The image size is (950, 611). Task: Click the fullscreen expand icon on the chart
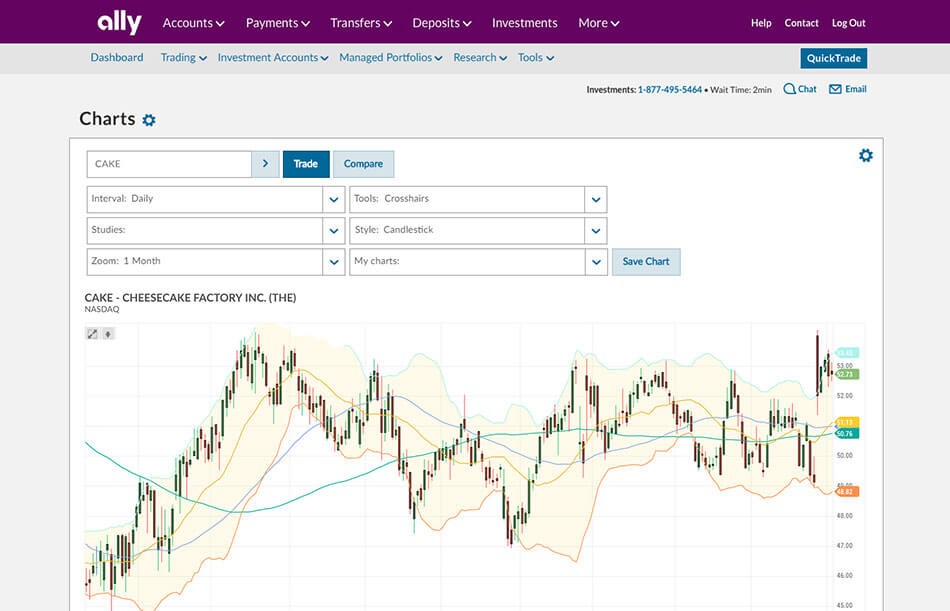[93, 332]
